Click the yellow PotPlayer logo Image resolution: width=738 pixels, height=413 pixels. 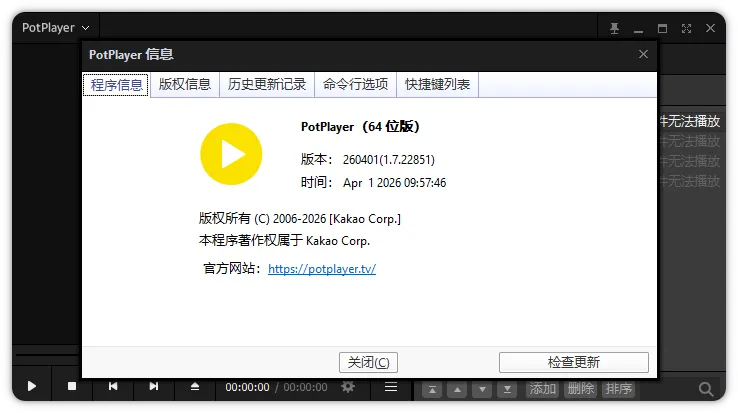coord(231,154)
